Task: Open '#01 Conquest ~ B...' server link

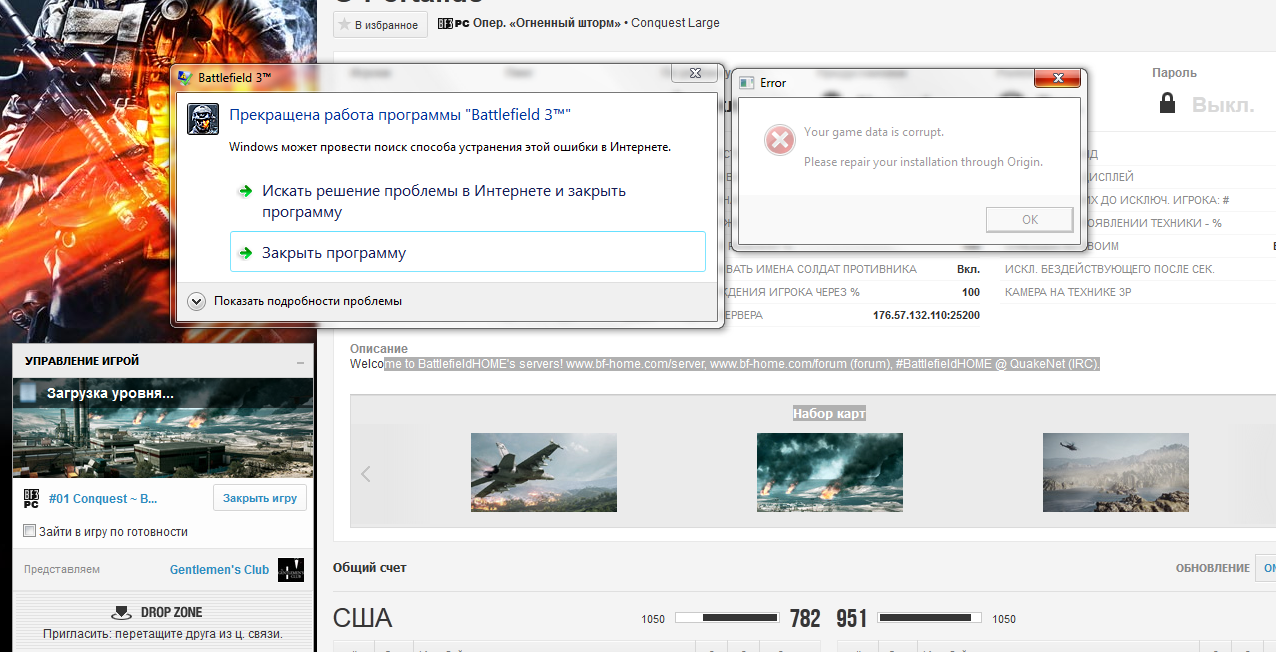Action: [103, 498]
